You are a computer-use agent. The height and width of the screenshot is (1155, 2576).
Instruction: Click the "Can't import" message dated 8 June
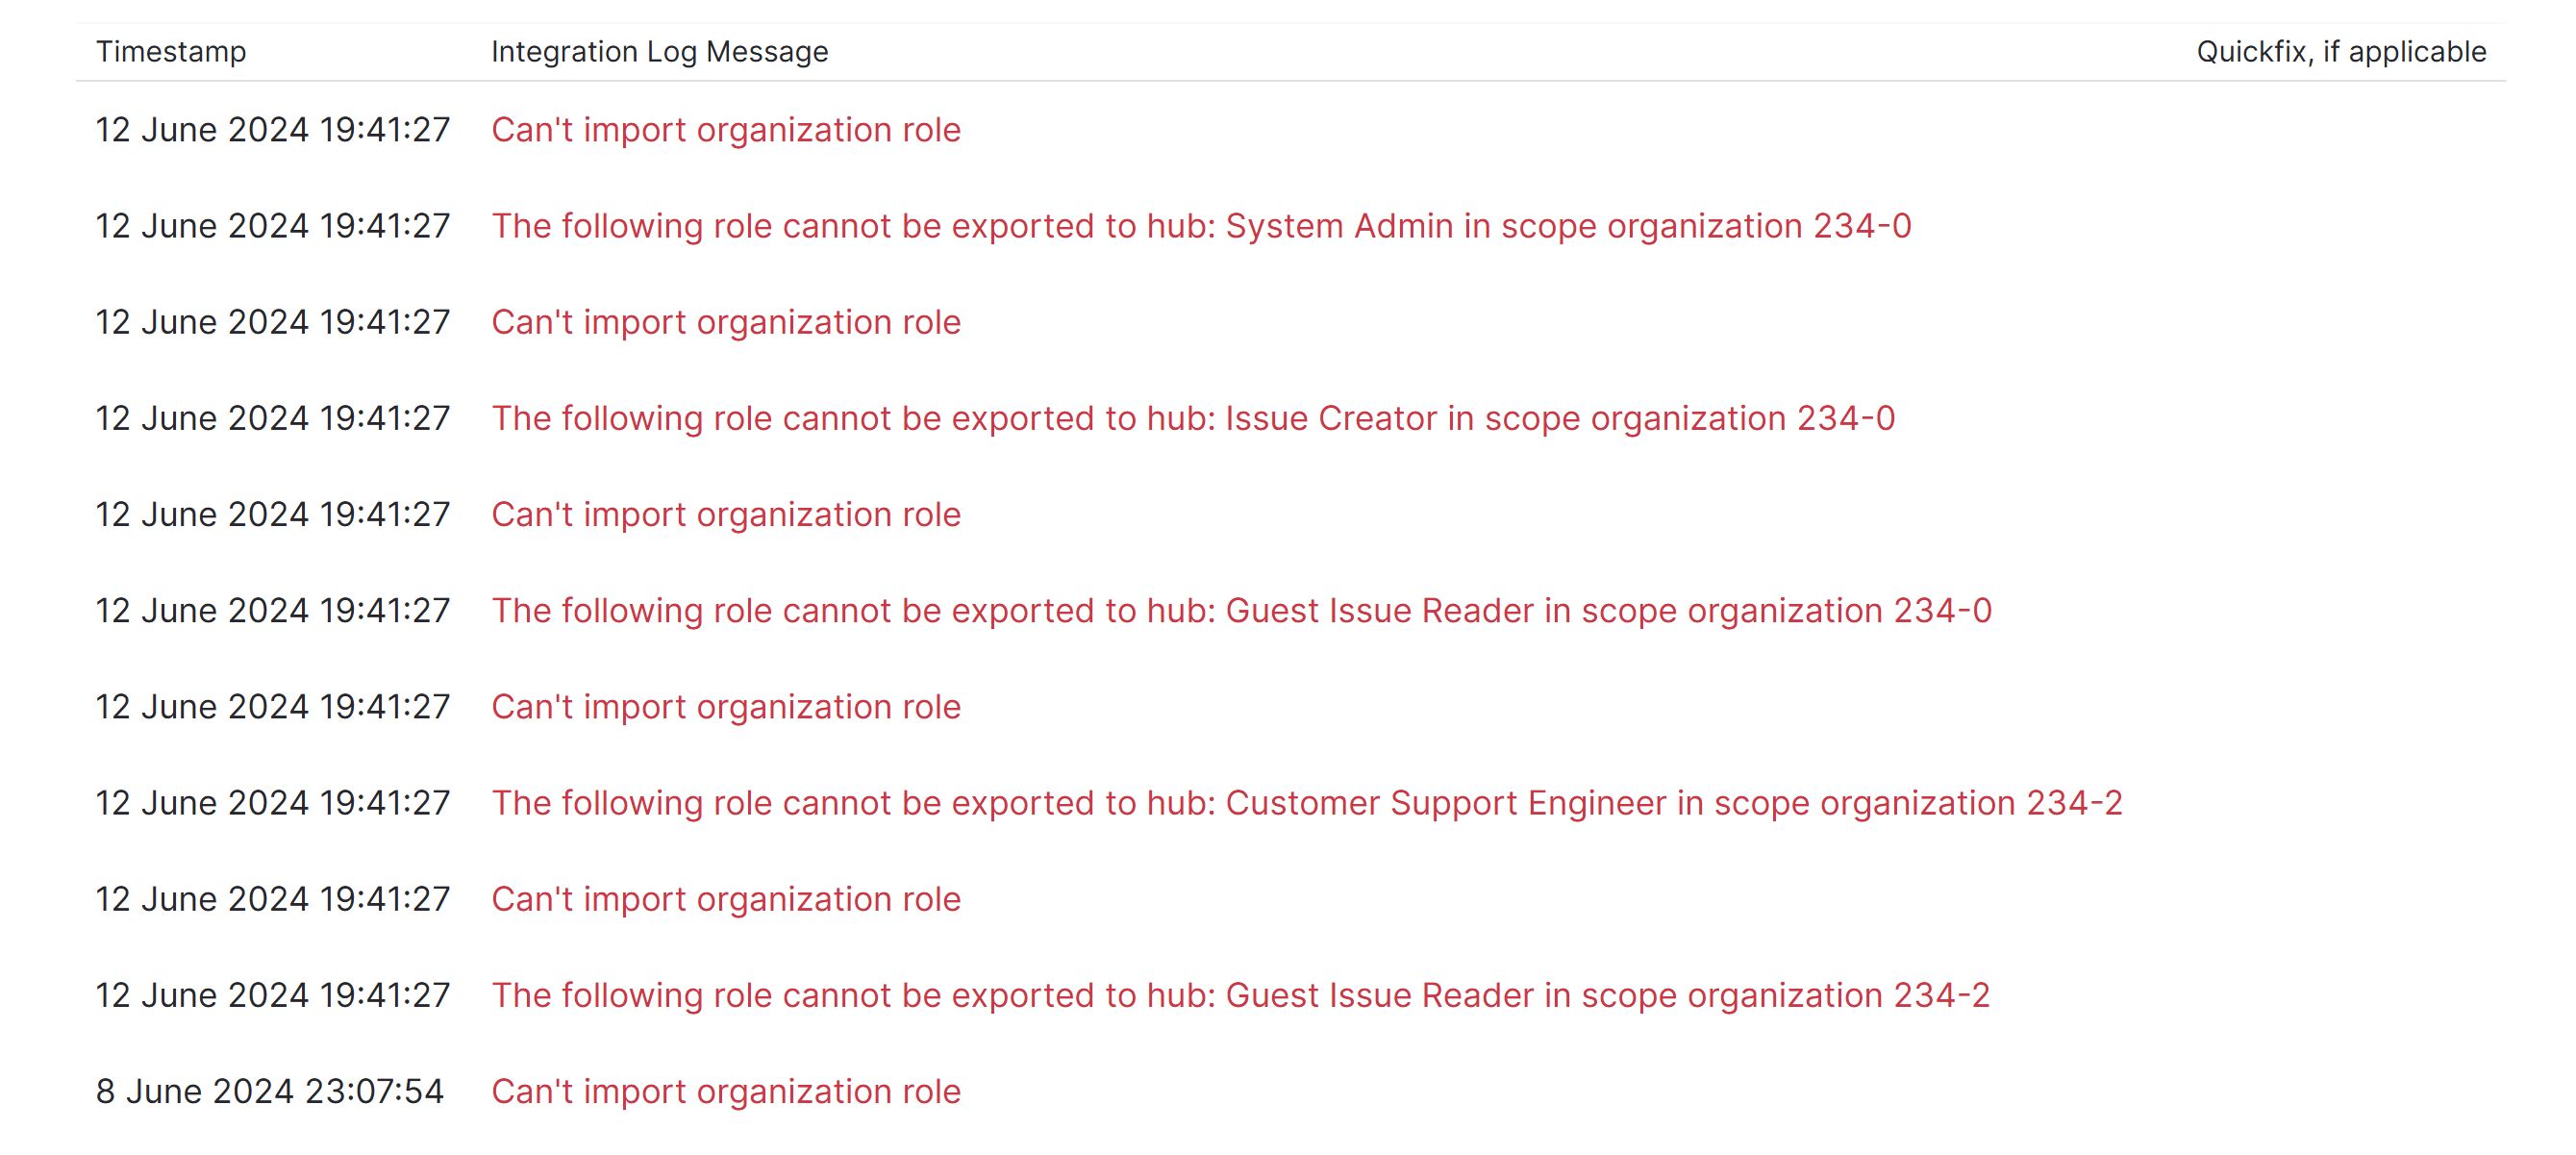[x=725, y=1091]
